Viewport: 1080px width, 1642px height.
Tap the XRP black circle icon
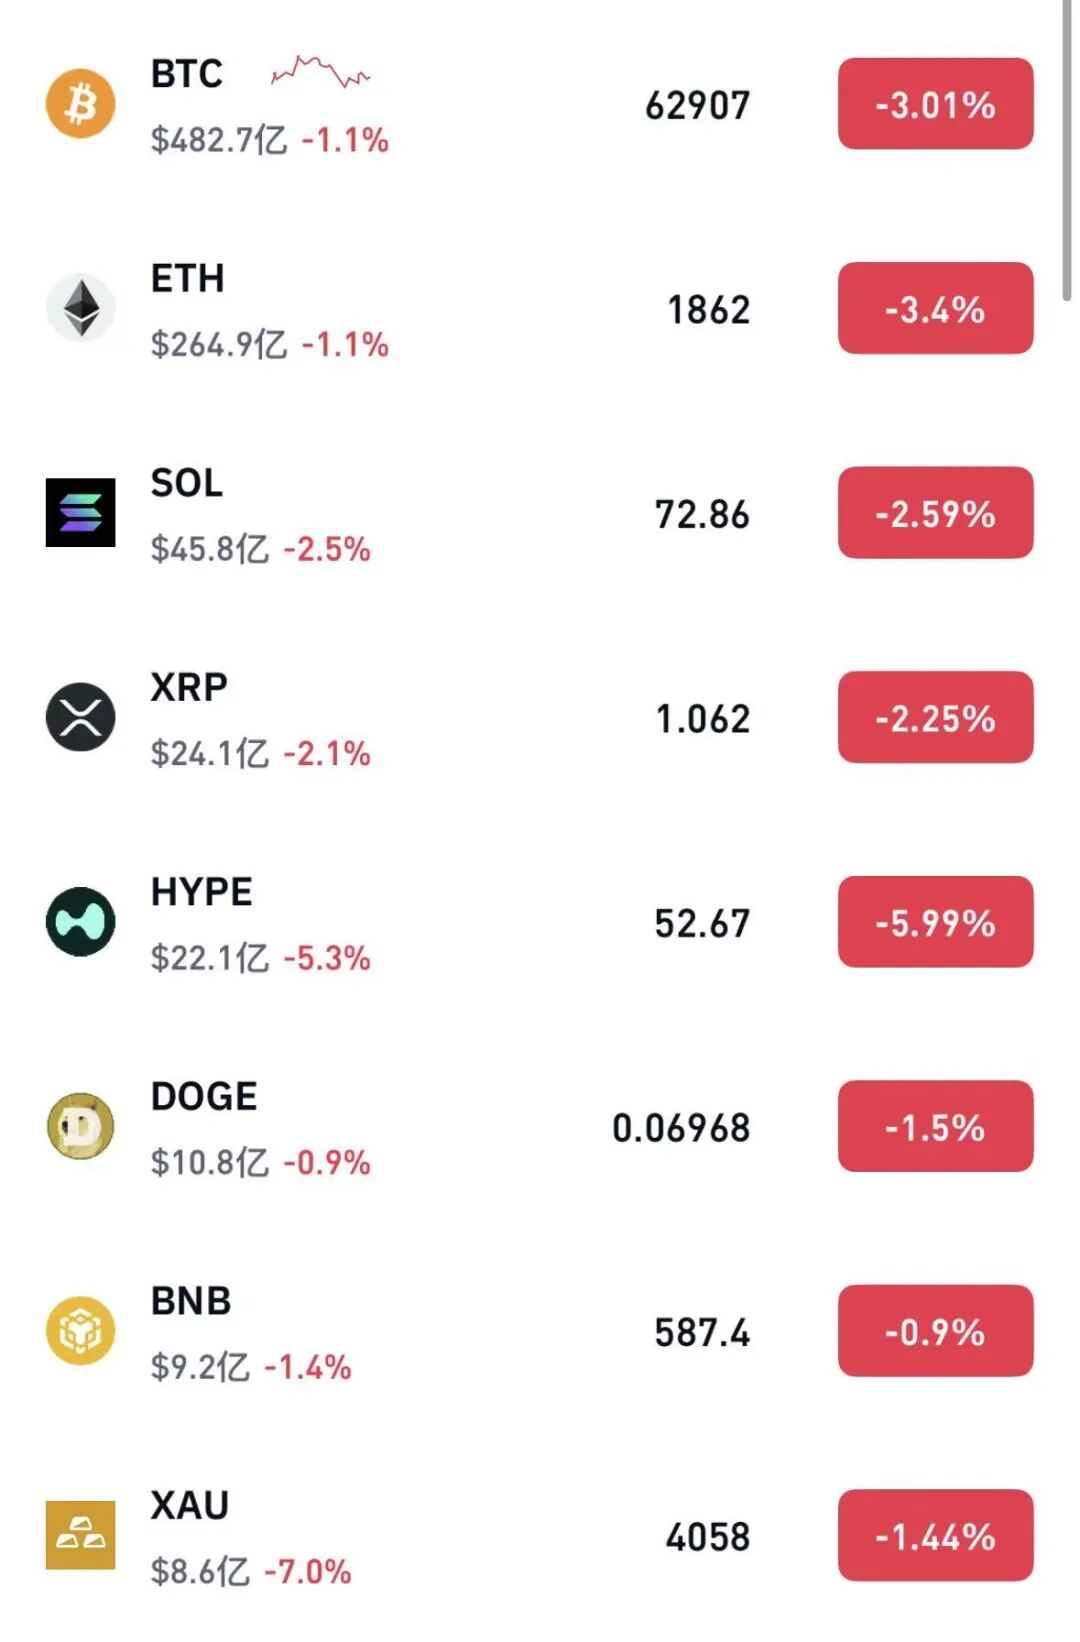[x=80, y=717]
